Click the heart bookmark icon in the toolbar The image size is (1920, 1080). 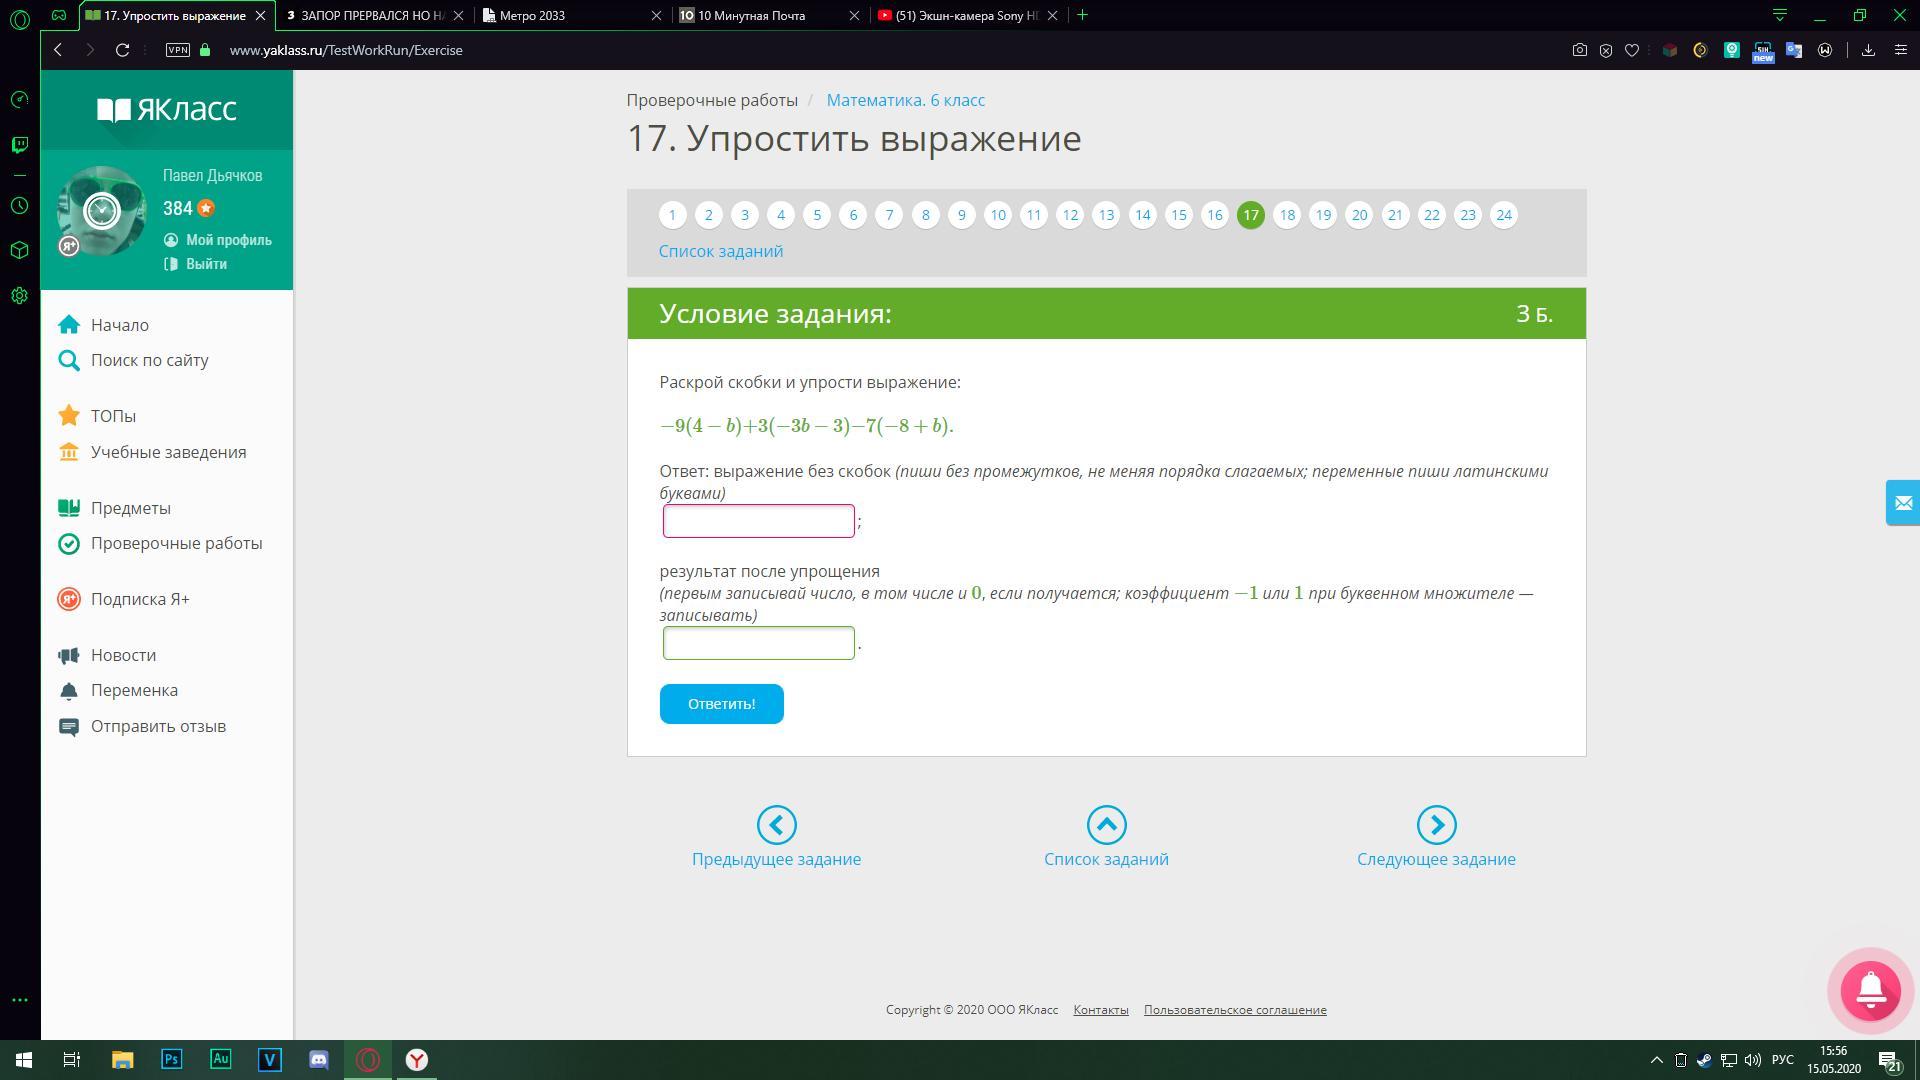click(1632, 50)
